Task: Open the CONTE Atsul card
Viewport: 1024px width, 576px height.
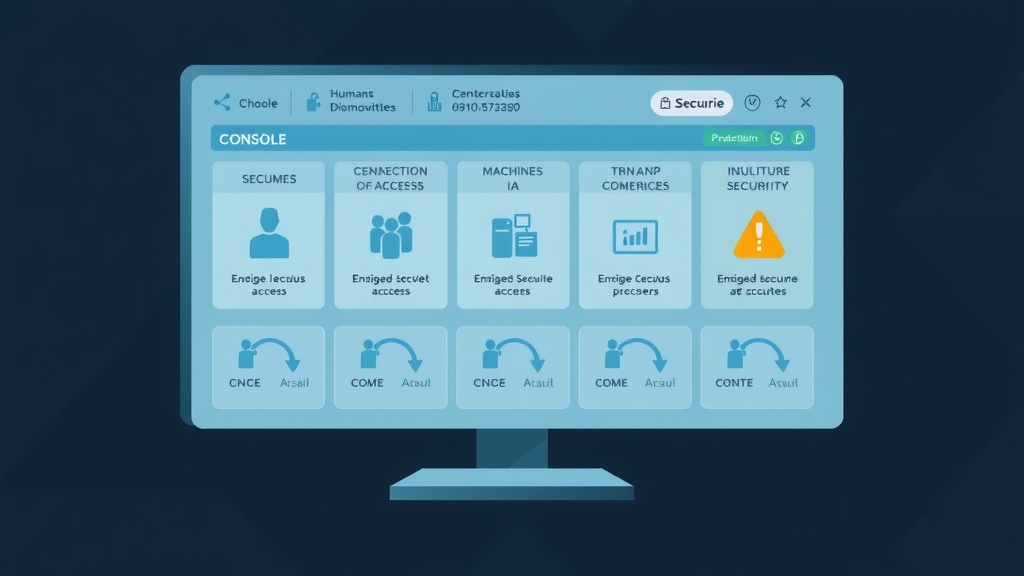Action: [757, 366]
